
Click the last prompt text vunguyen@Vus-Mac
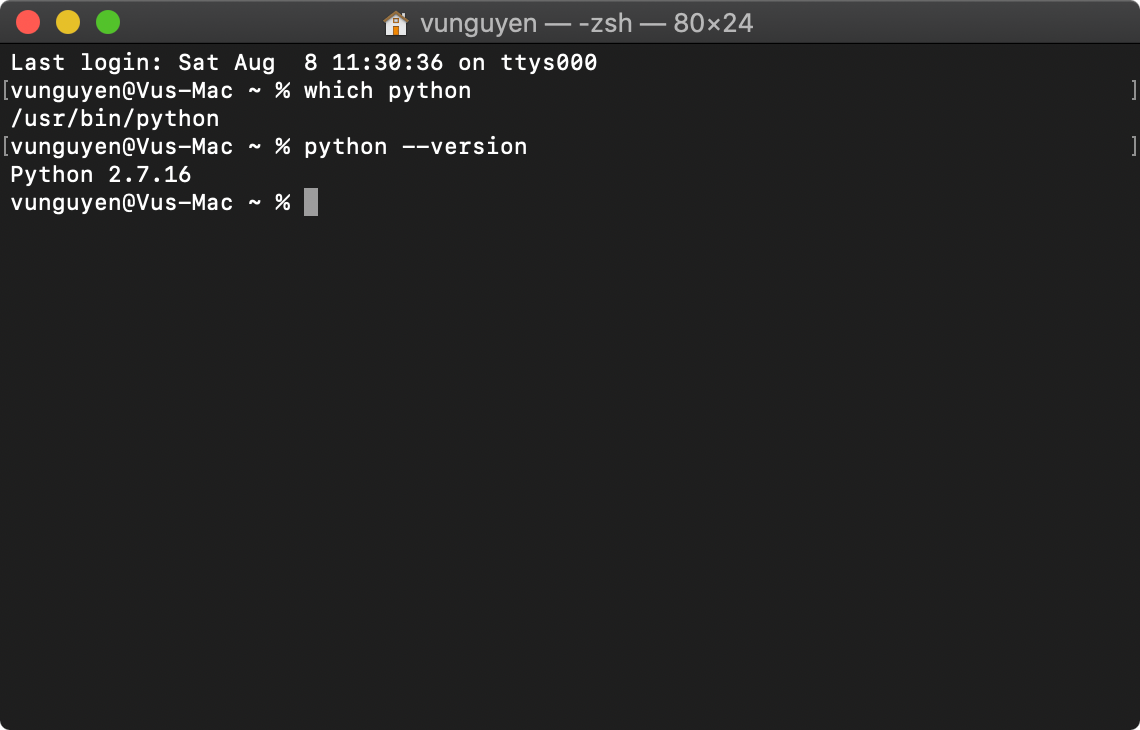tap(121, 203)
